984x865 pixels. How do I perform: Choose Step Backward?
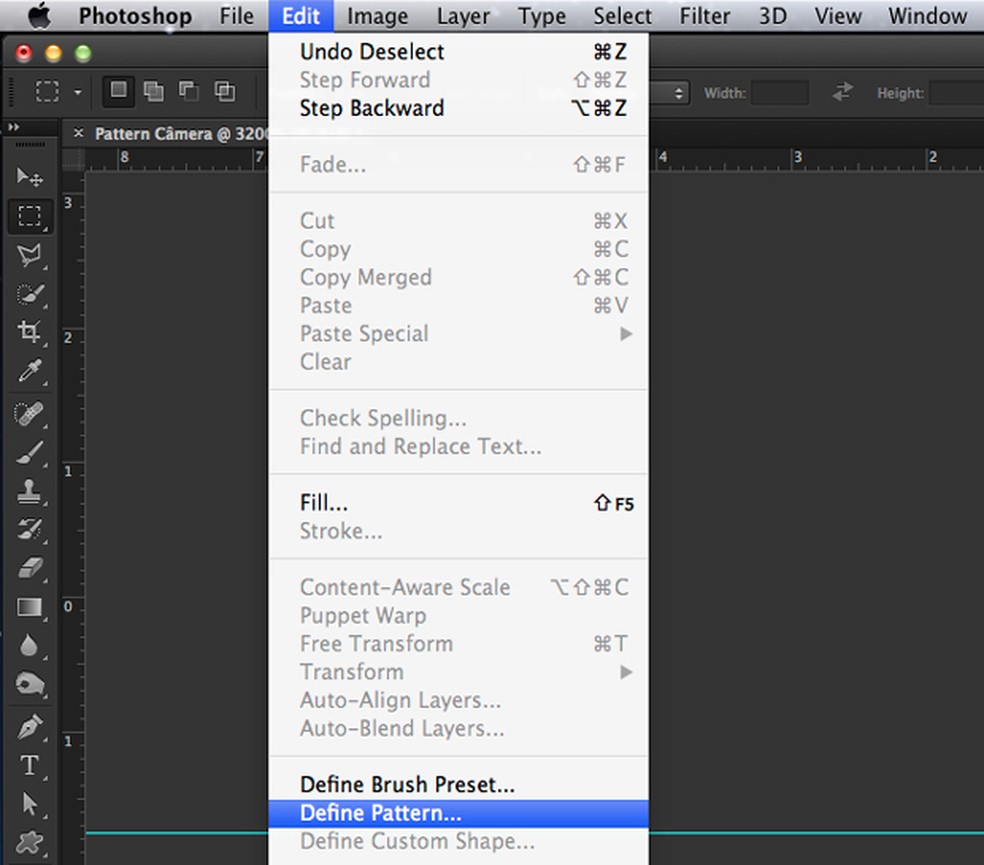click(459, 109)
